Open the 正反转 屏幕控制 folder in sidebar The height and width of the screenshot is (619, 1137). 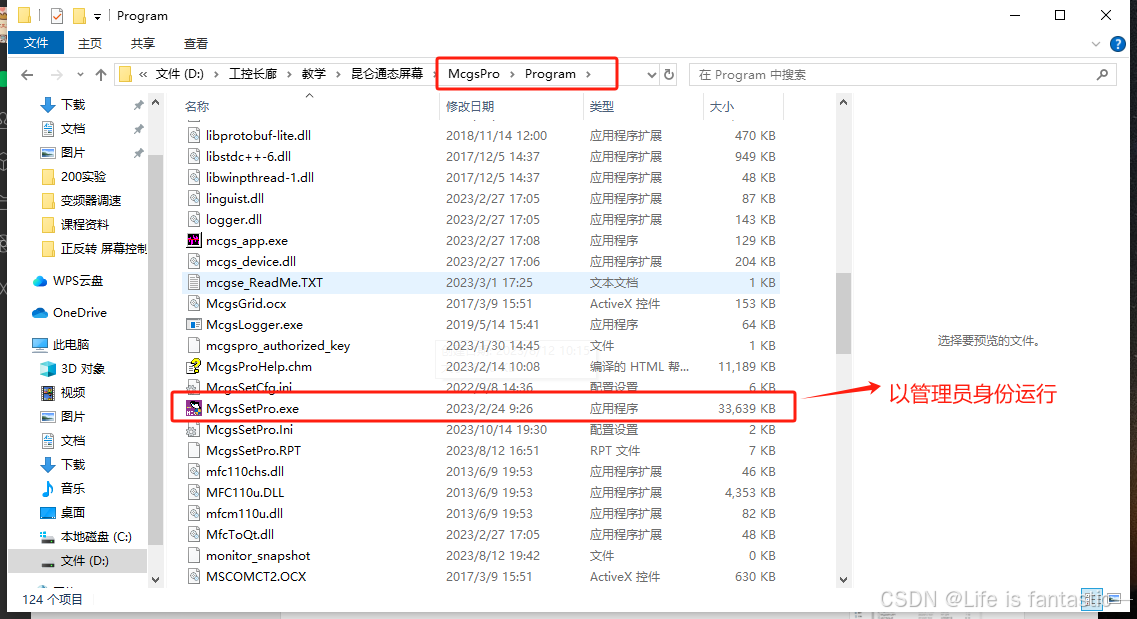(x=102, y=249)
